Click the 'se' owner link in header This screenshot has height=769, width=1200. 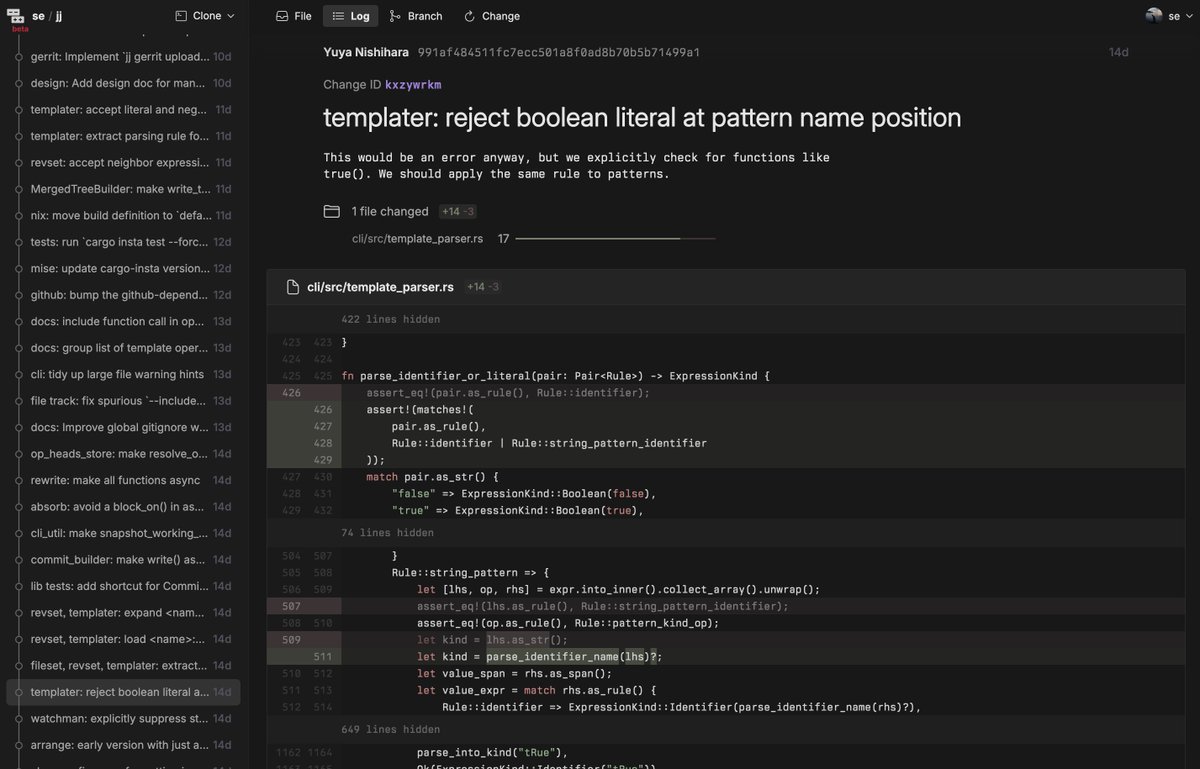38,16
